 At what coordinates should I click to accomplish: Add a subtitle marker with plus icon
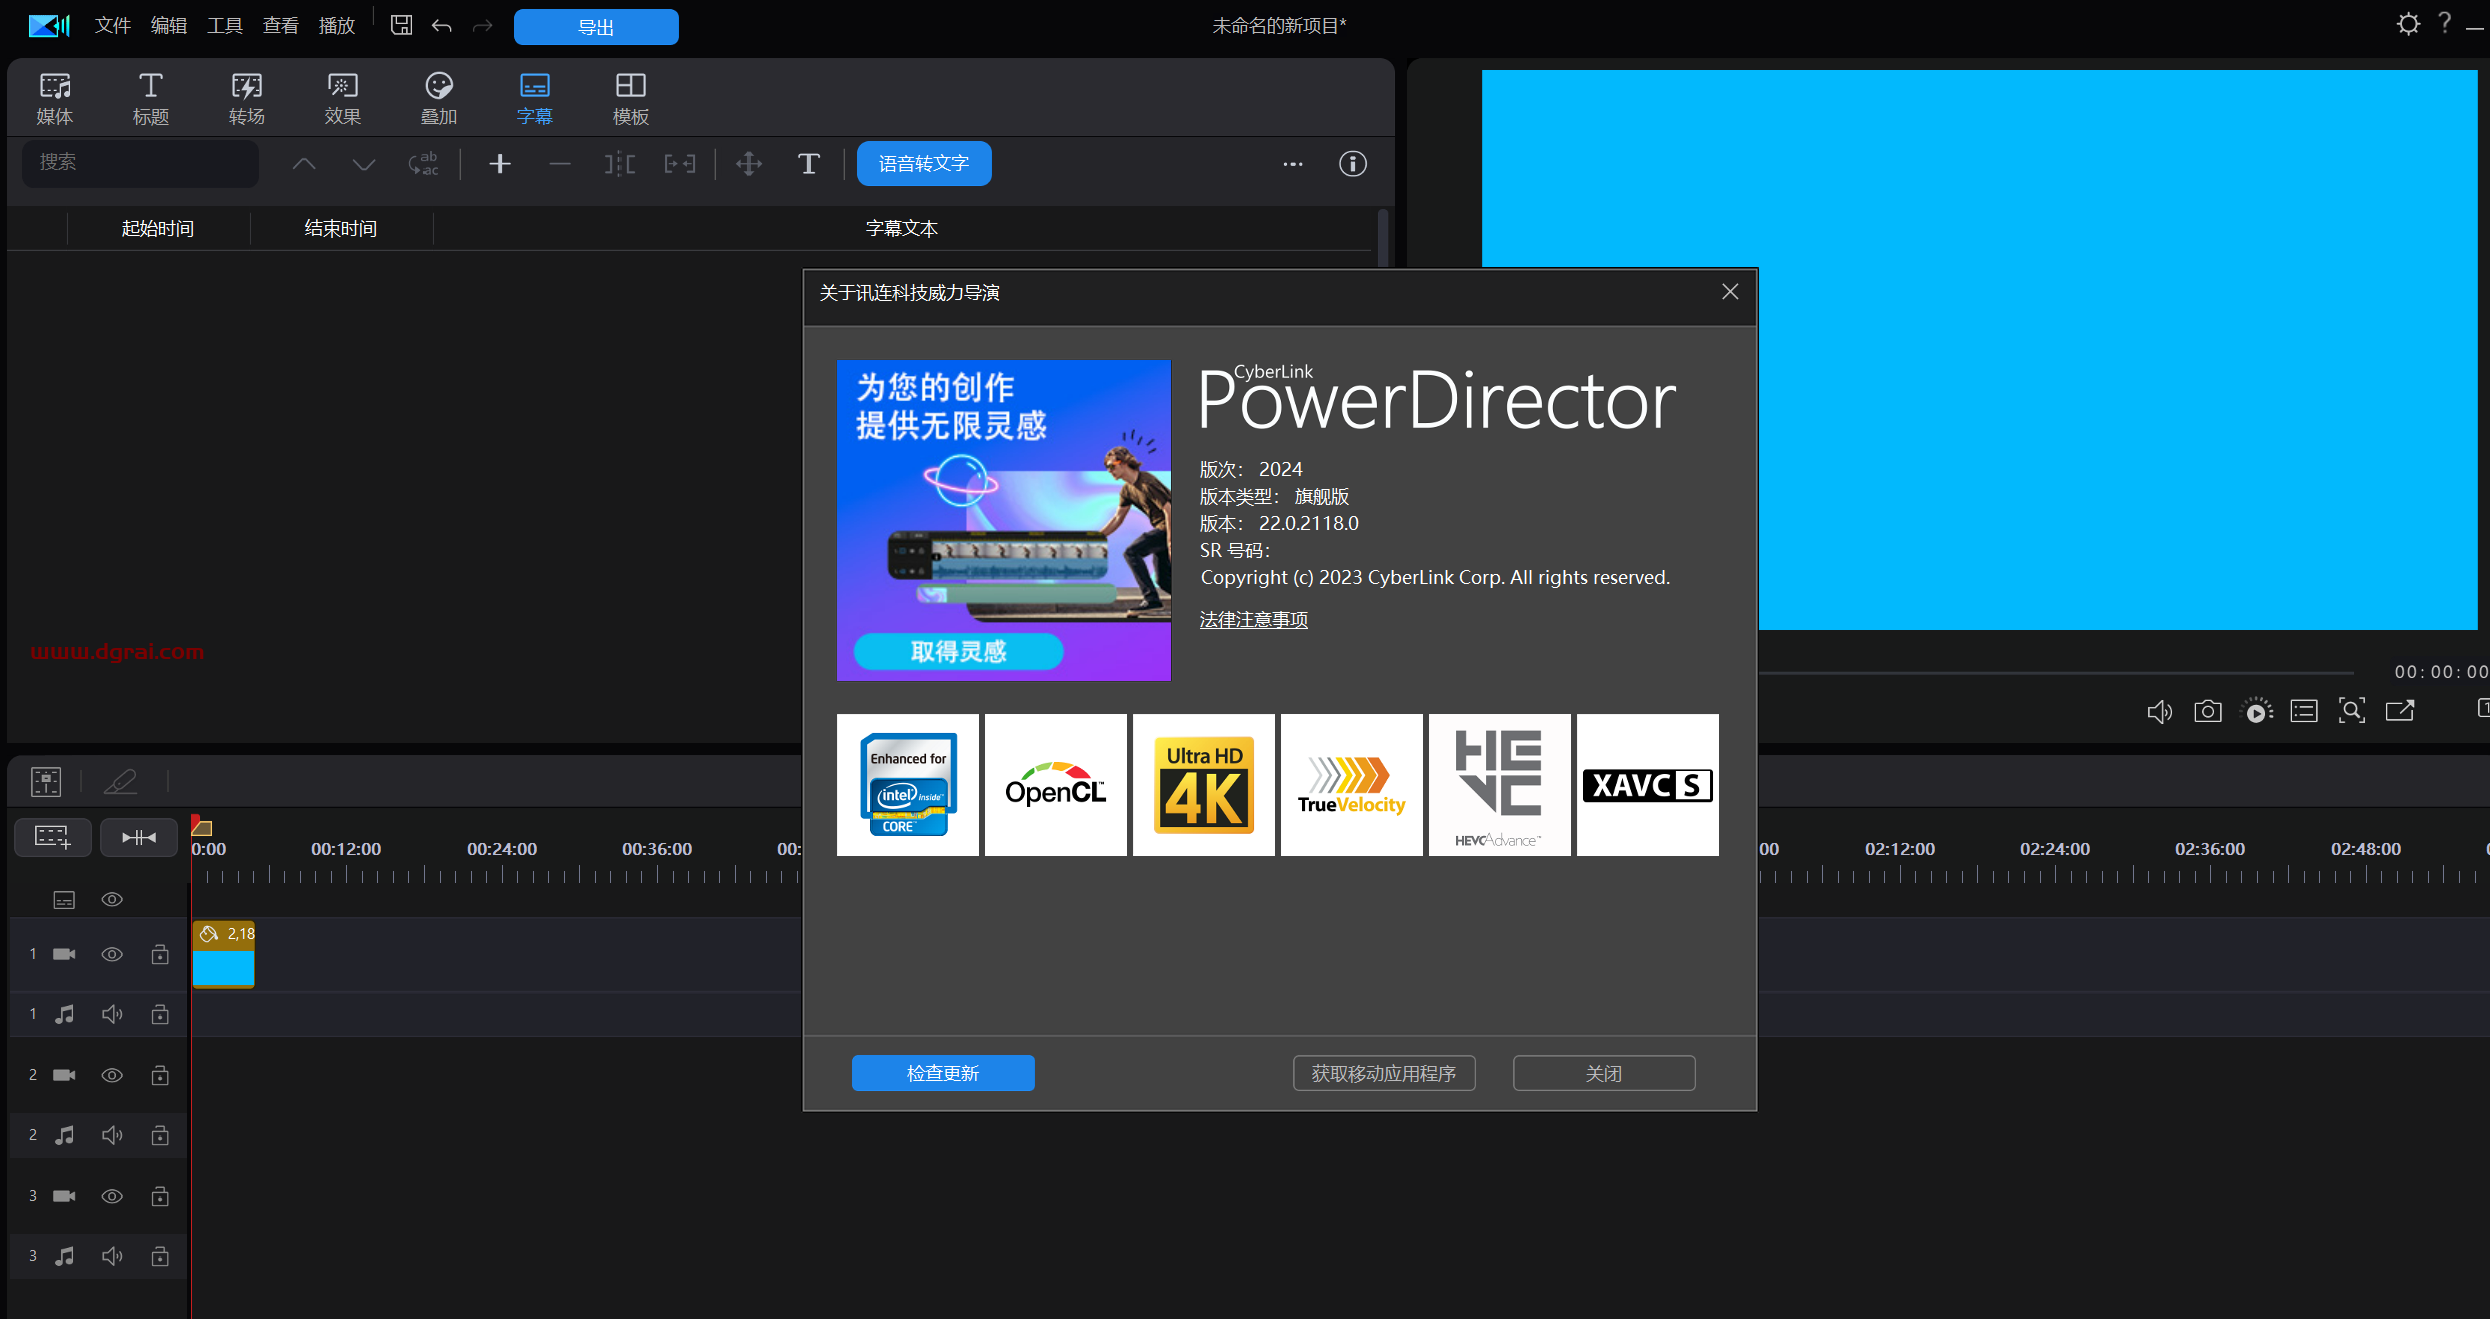point(500,164)
